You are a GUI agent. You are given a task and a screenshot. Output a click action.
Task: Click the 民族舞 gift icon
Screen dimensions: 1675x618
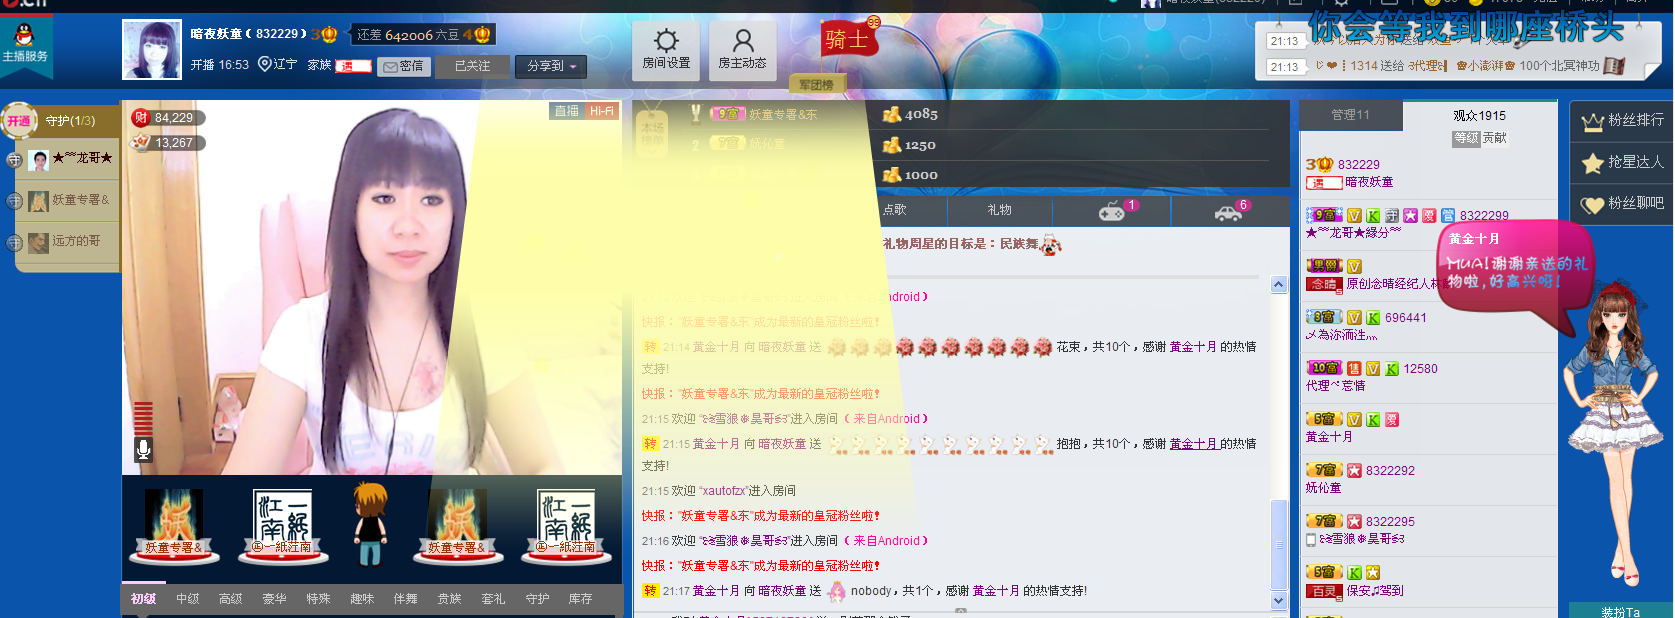(1050, 244)
